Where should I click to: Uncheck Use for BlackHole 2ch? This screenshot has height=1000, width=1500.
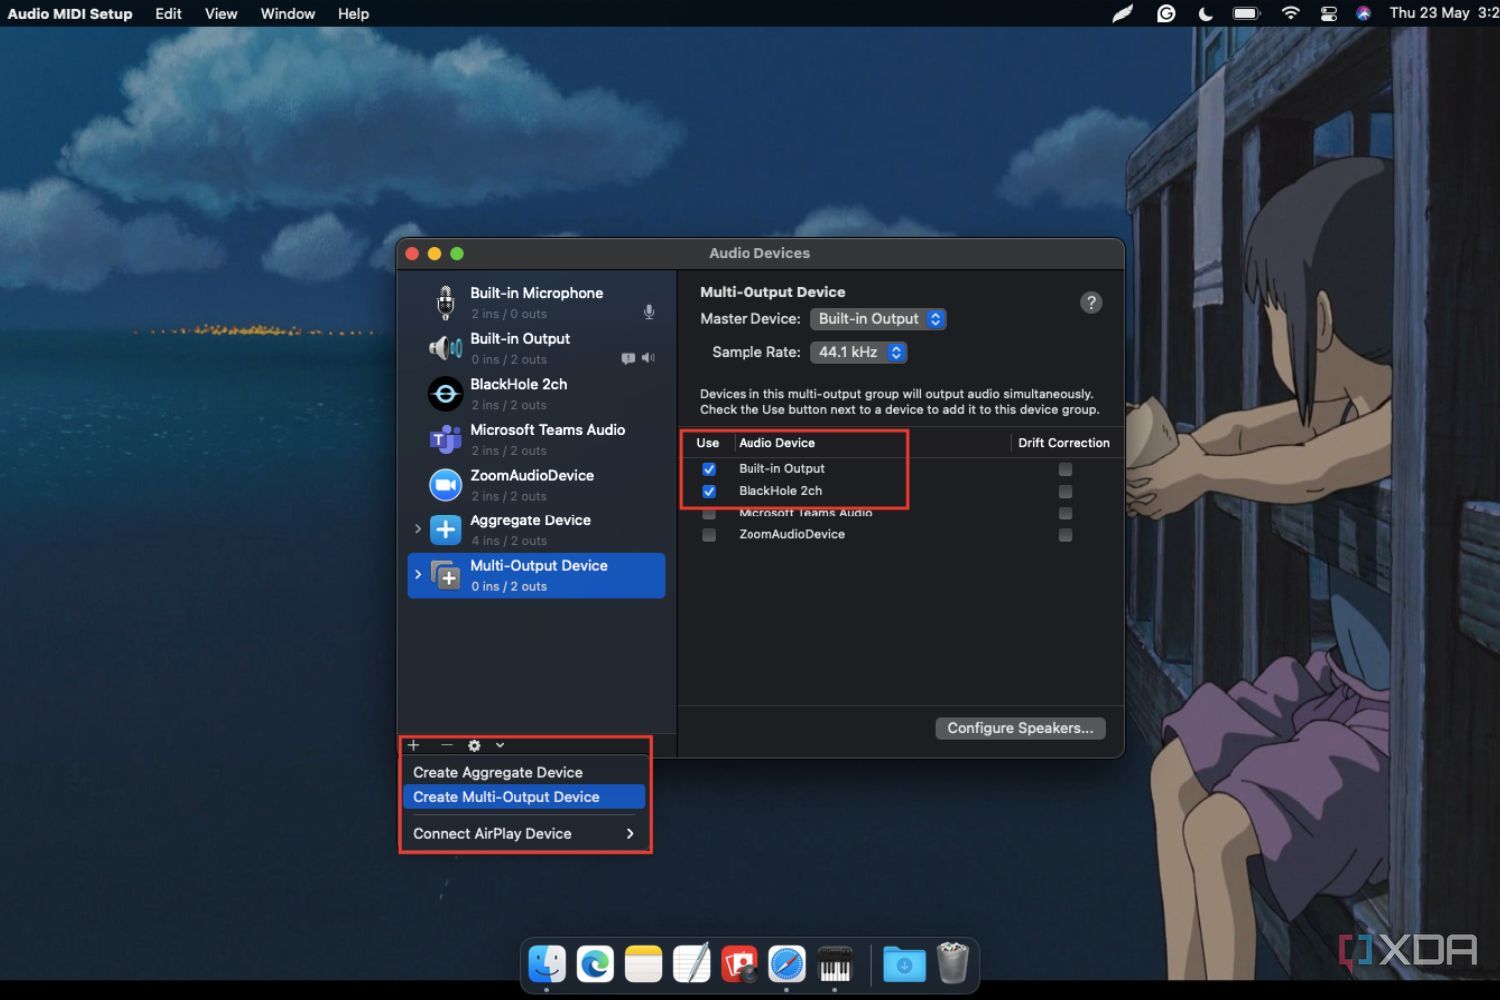pyautogui.click(x=709, y=491)
